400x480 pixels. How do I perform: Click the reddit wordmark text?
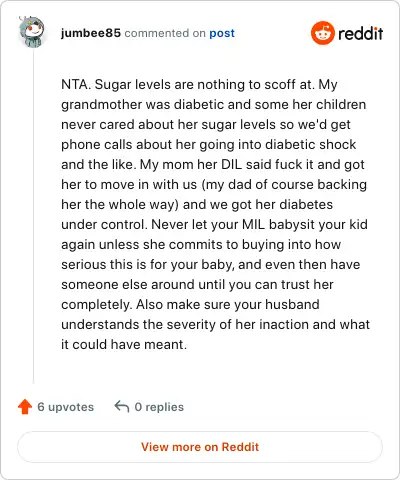tap(361, 33)
